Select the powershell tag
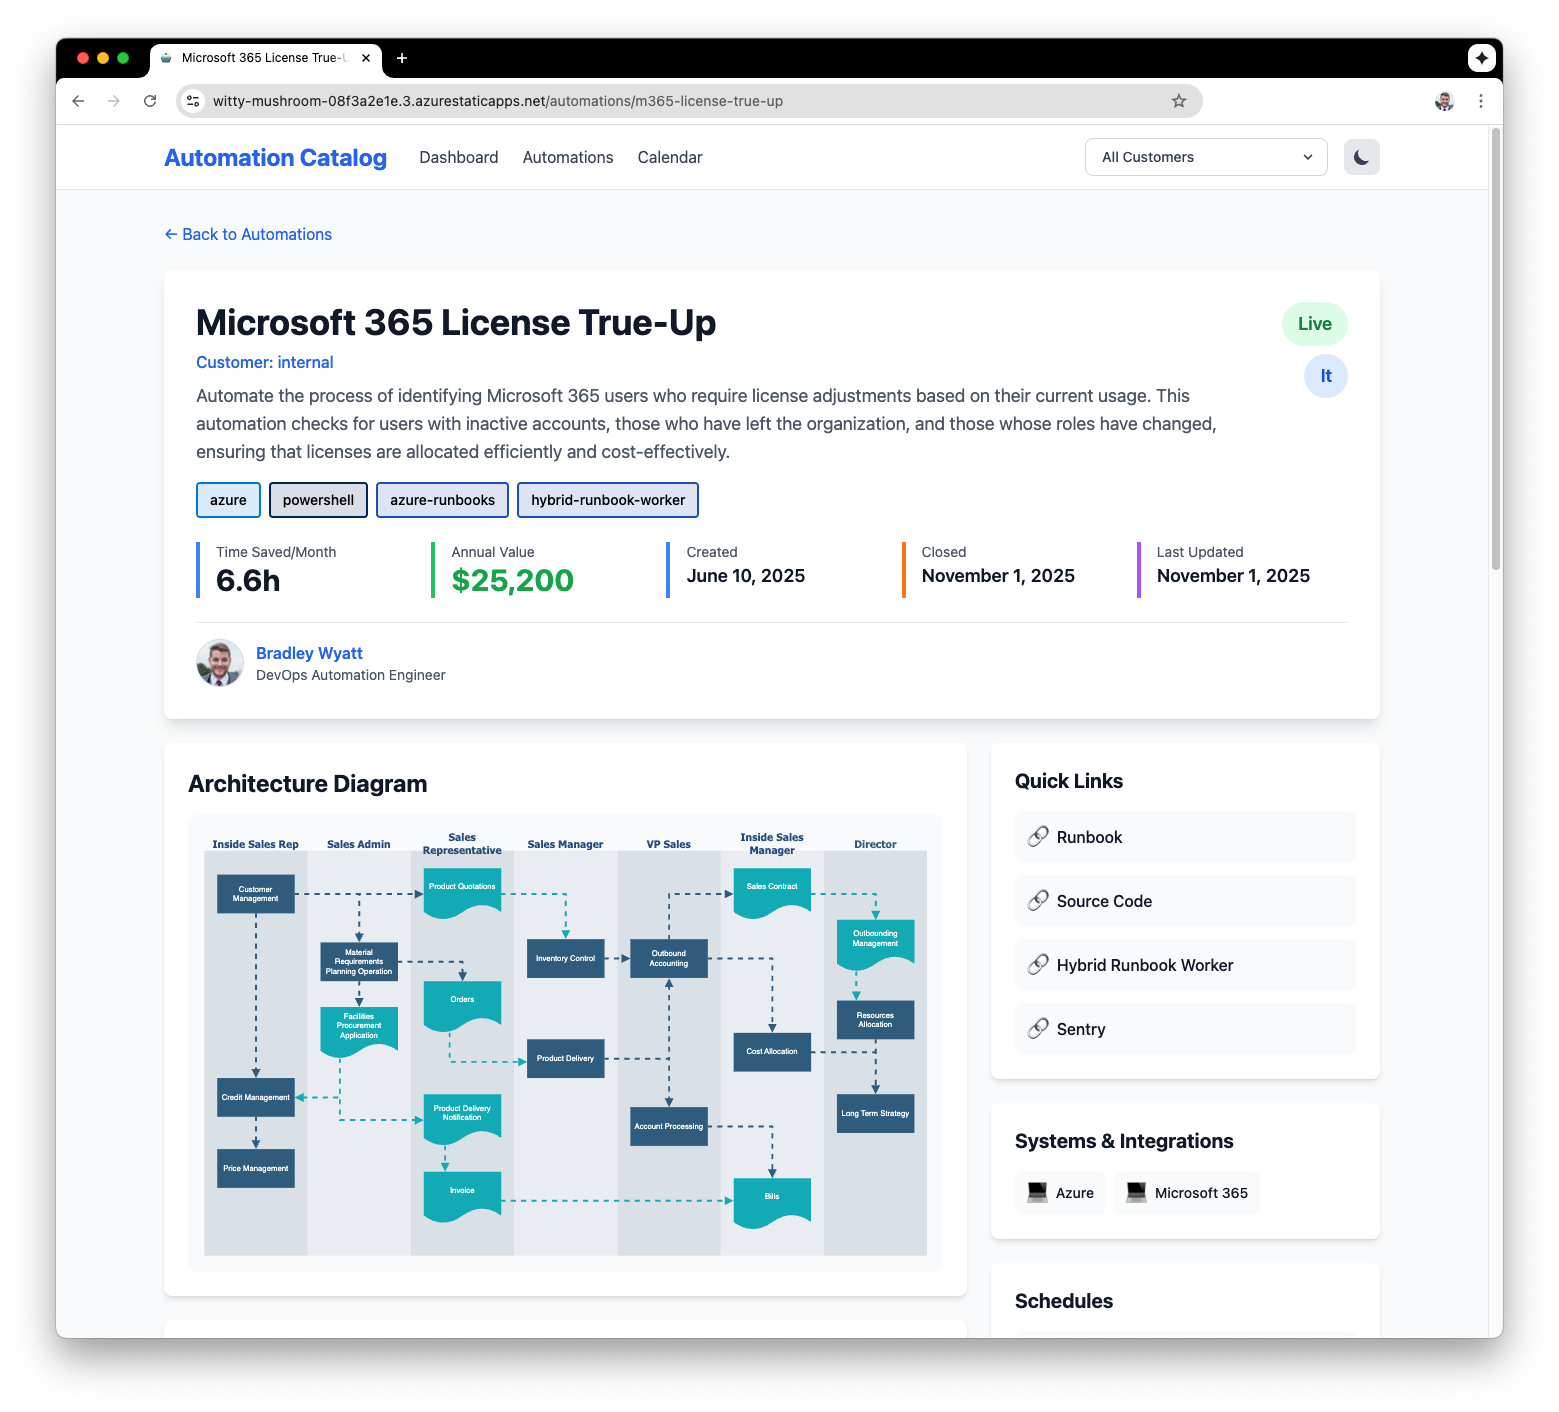The height and width of the screenshot is (1412, 1559). point(318,500)
